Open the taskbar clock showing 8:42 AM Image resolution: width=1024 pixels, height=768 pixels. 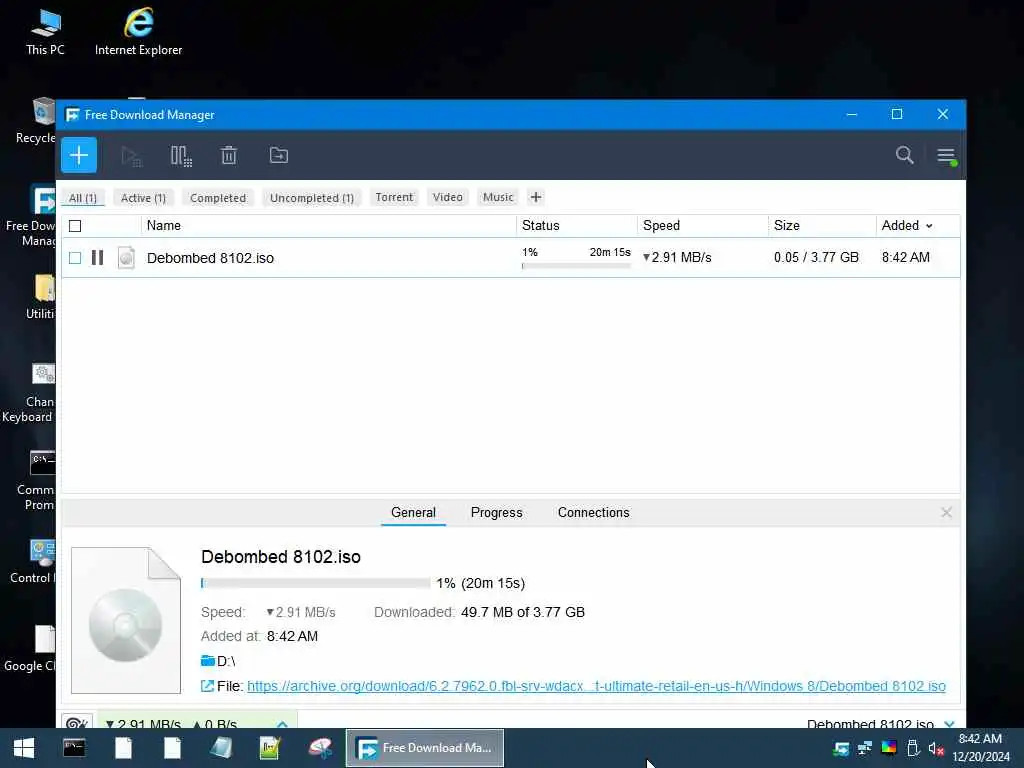click(x=980, y=748)
